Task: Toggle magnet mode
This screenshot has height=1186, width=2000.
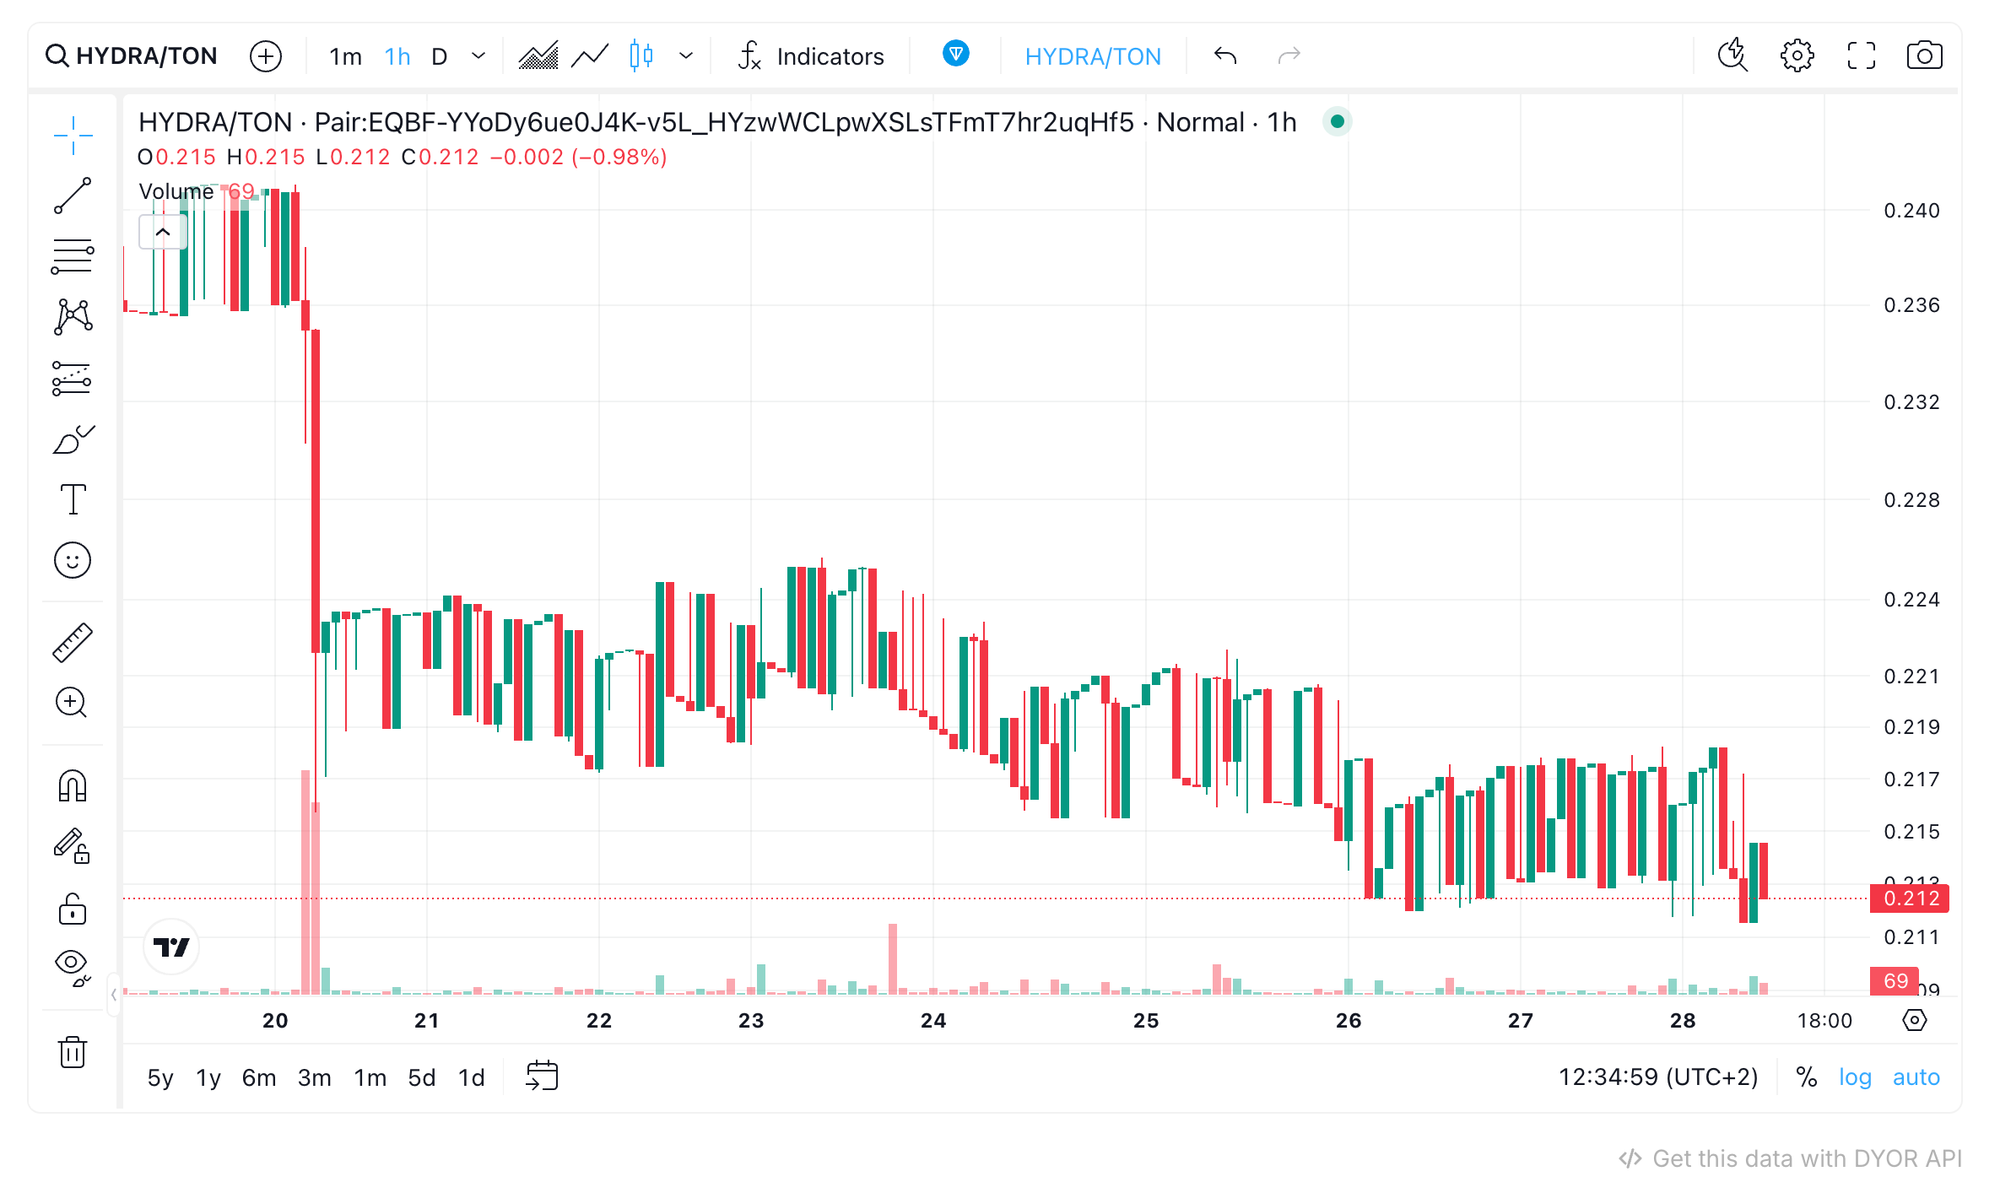Action: point(73,786)
